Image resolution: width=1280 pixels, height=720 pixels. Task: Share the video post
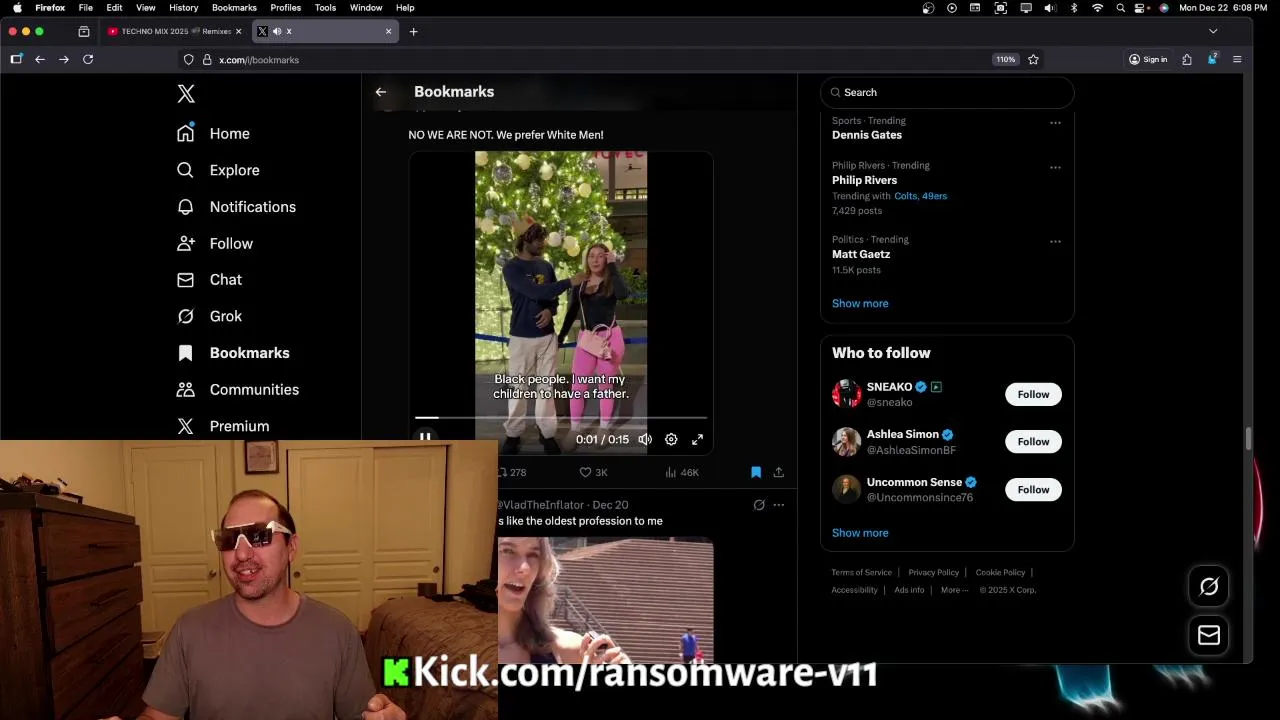click(778, 472)
